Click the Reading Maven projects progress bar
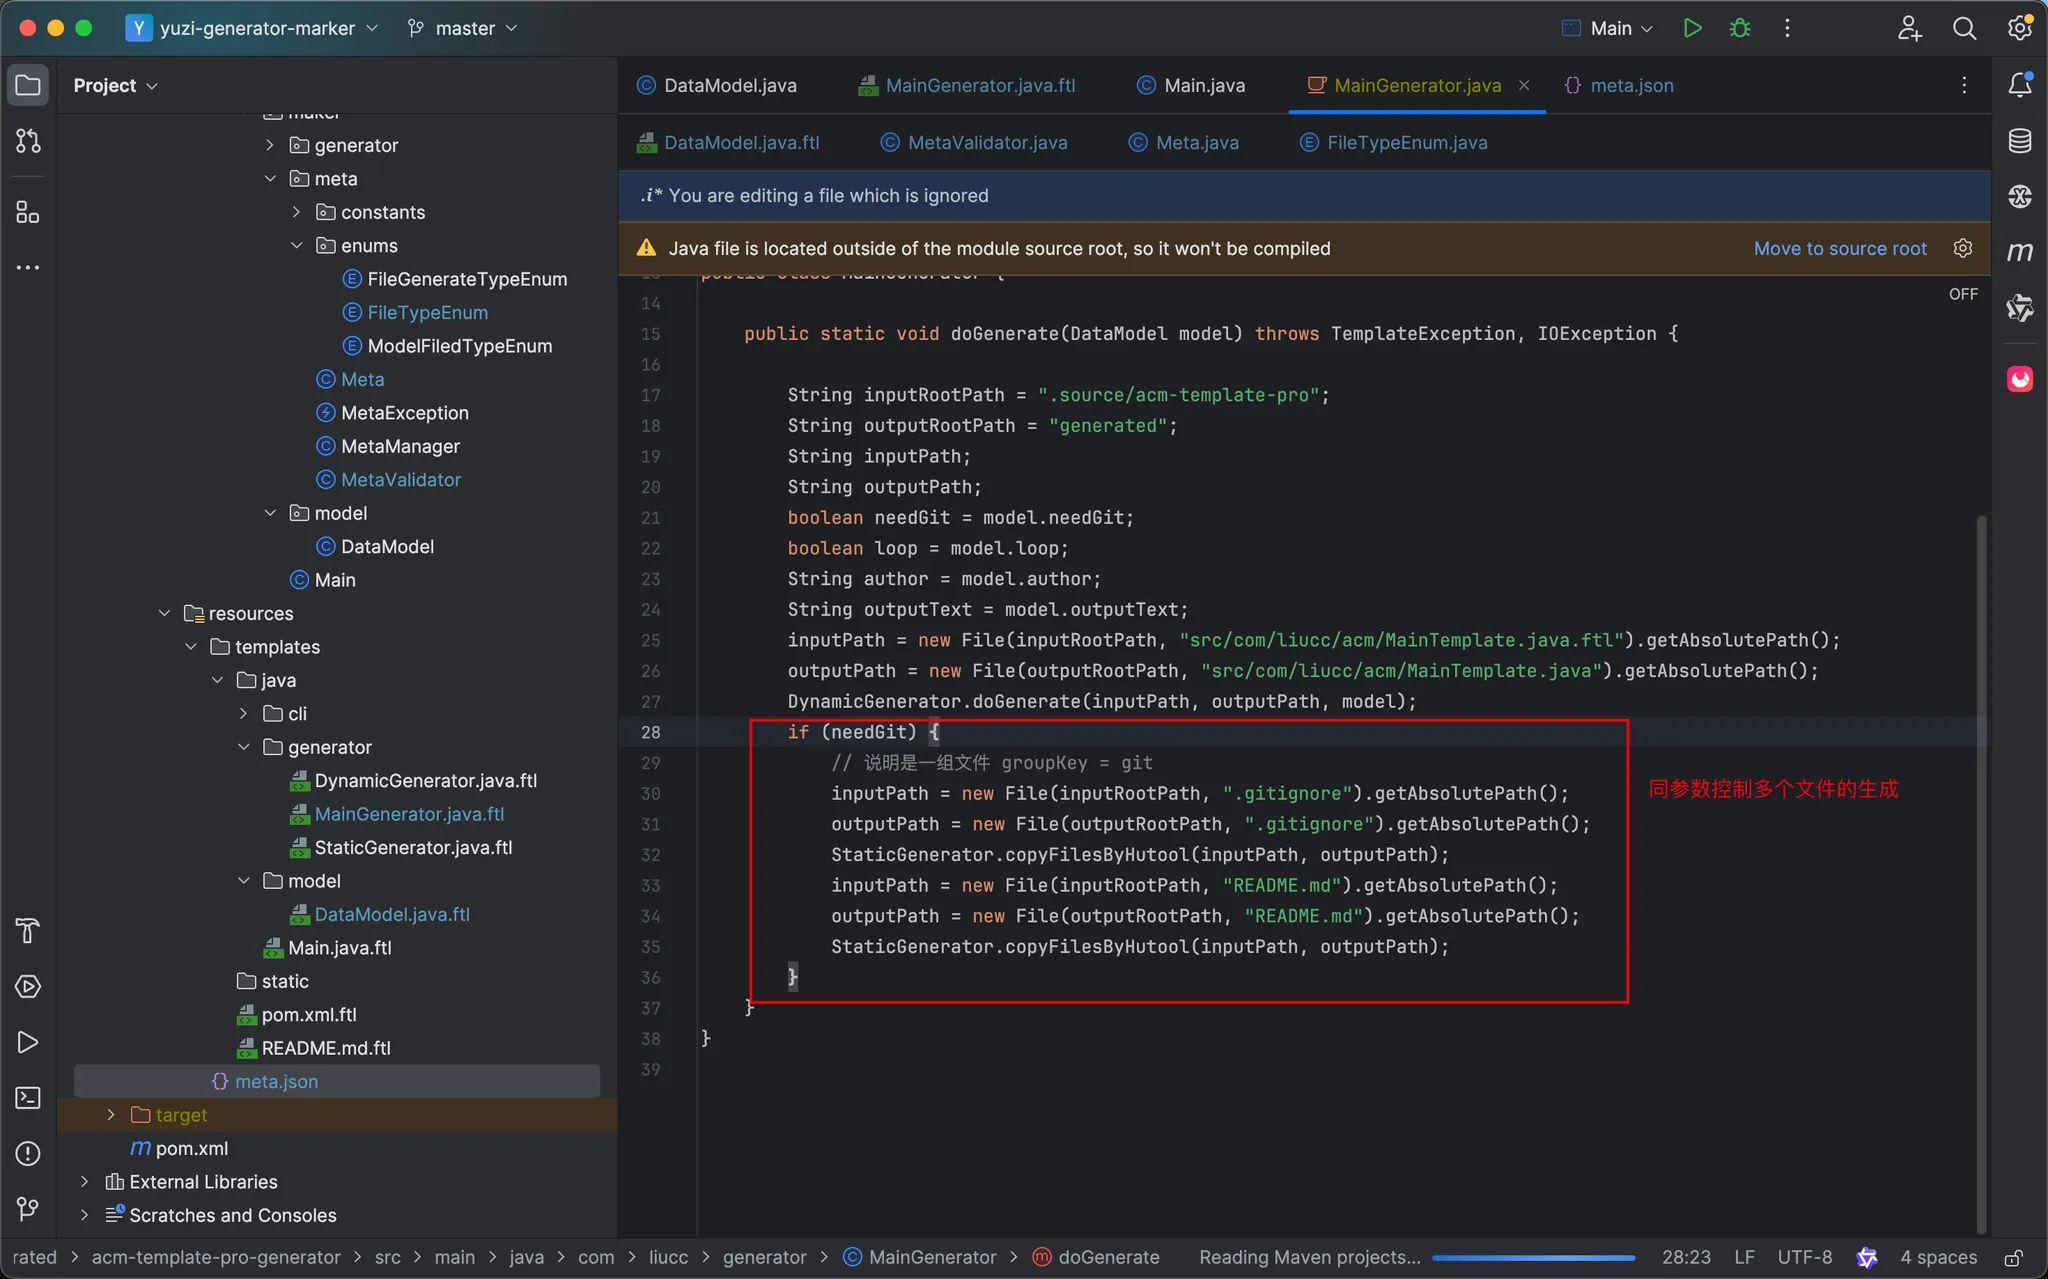 [1532, 1258]
